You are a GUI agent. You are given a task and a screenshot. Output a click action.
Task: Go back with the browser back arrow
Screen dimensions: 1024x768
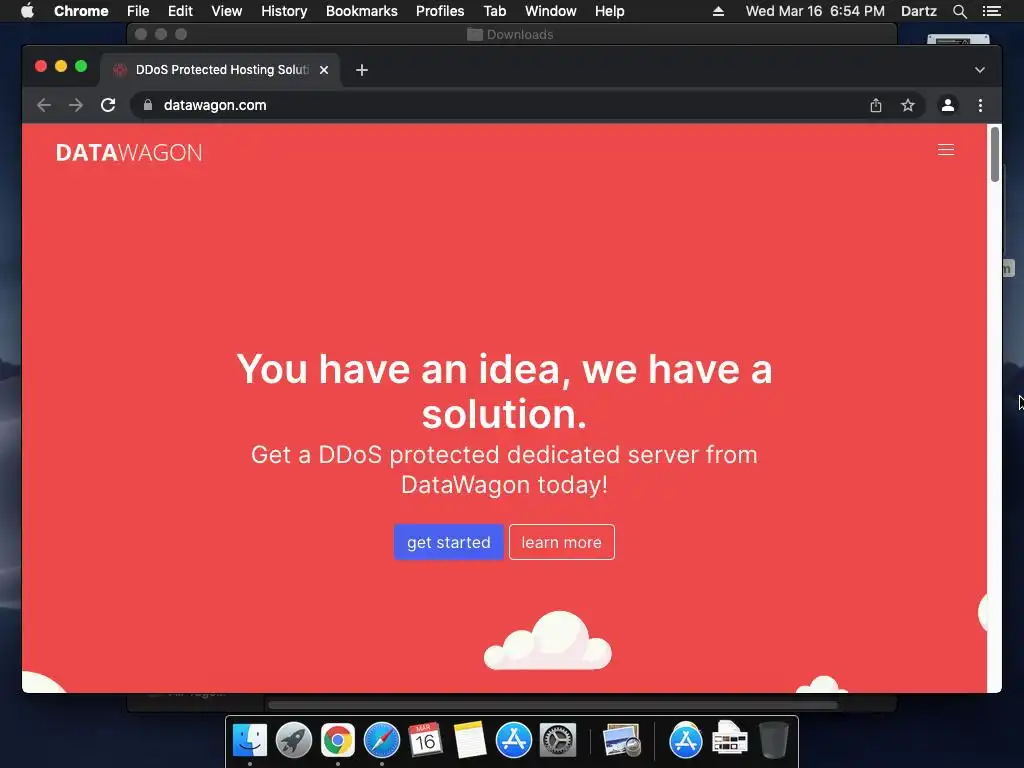pos(44,105)
